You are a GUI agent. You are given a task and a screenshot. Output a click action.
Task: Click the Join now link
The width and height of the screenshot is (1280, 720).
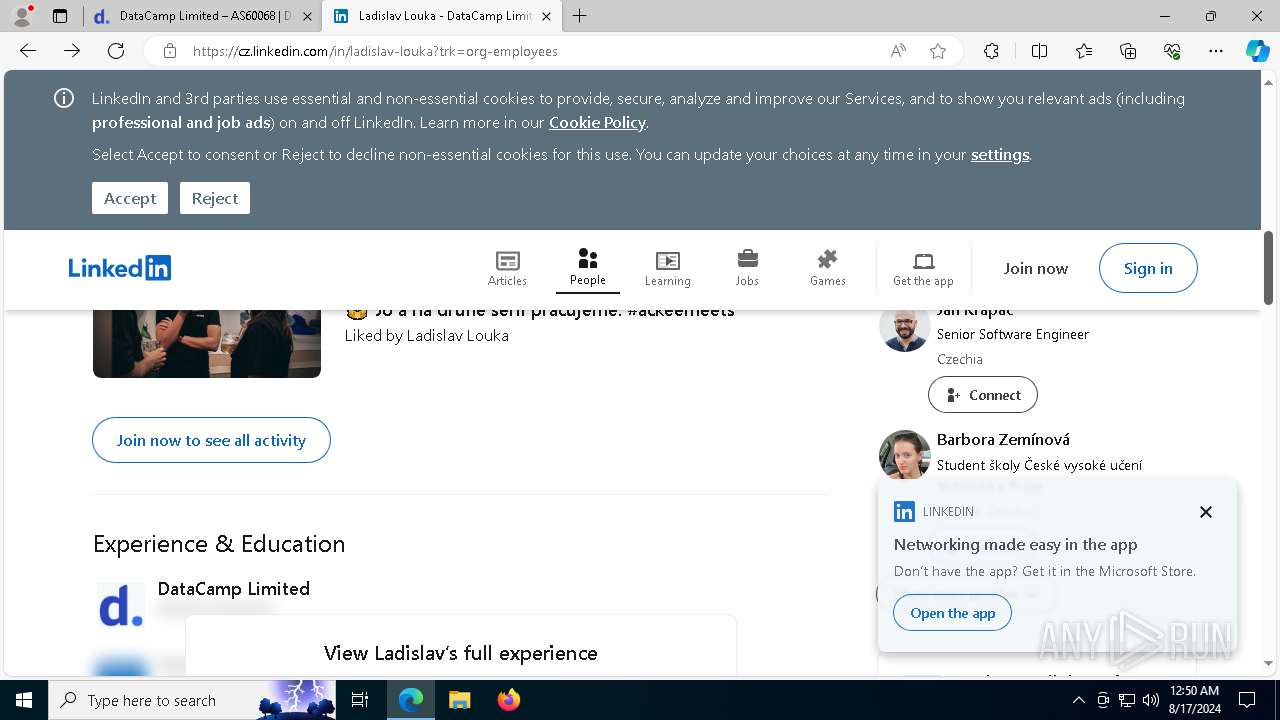point(1036,268)
